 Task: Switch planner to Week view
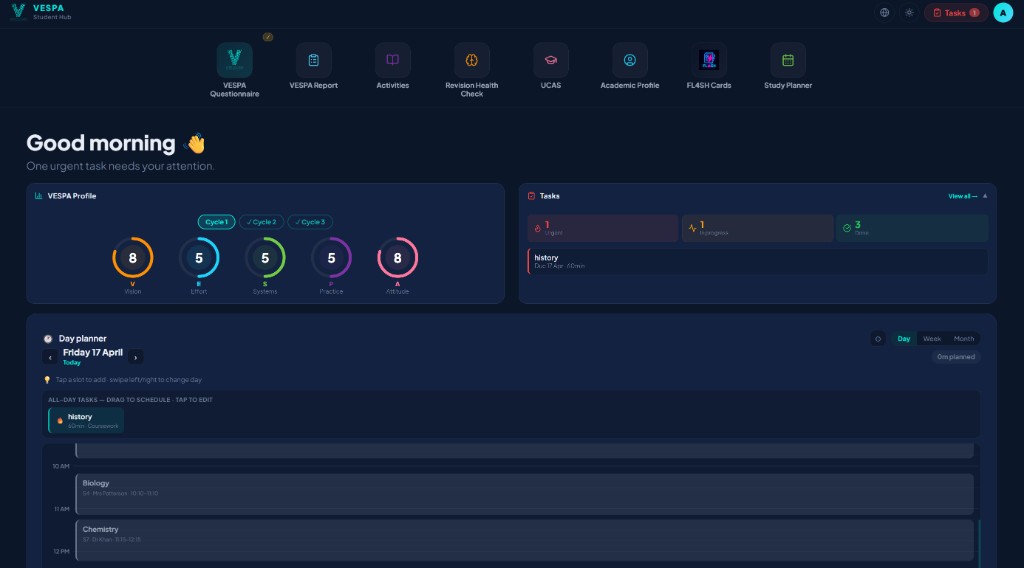click(932, 339)
